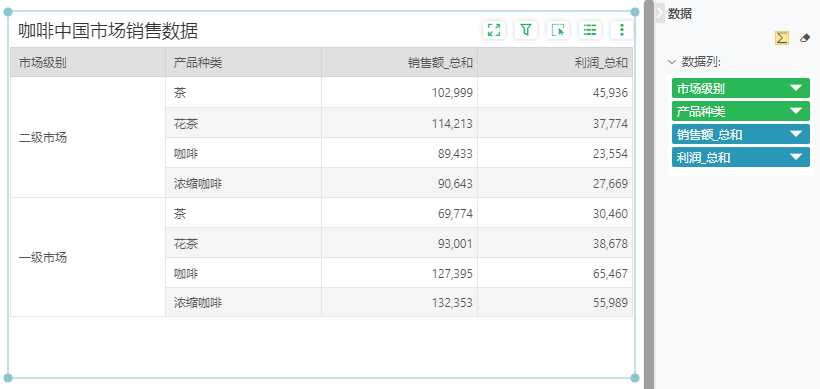Open dropdown arrow on 产品种类 field
Screen dimensions: 820x389
click(x=796, y=111)
